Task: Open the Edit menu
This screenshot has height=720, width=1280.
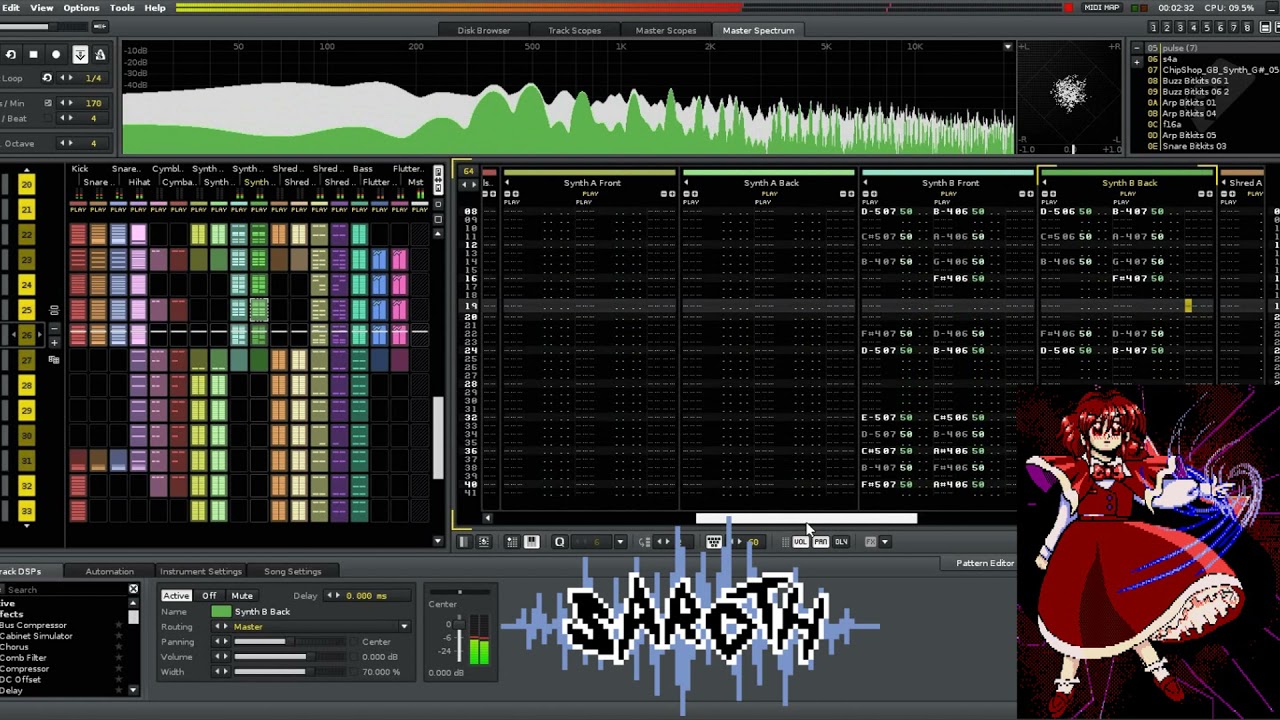Action: click(11, 8)
